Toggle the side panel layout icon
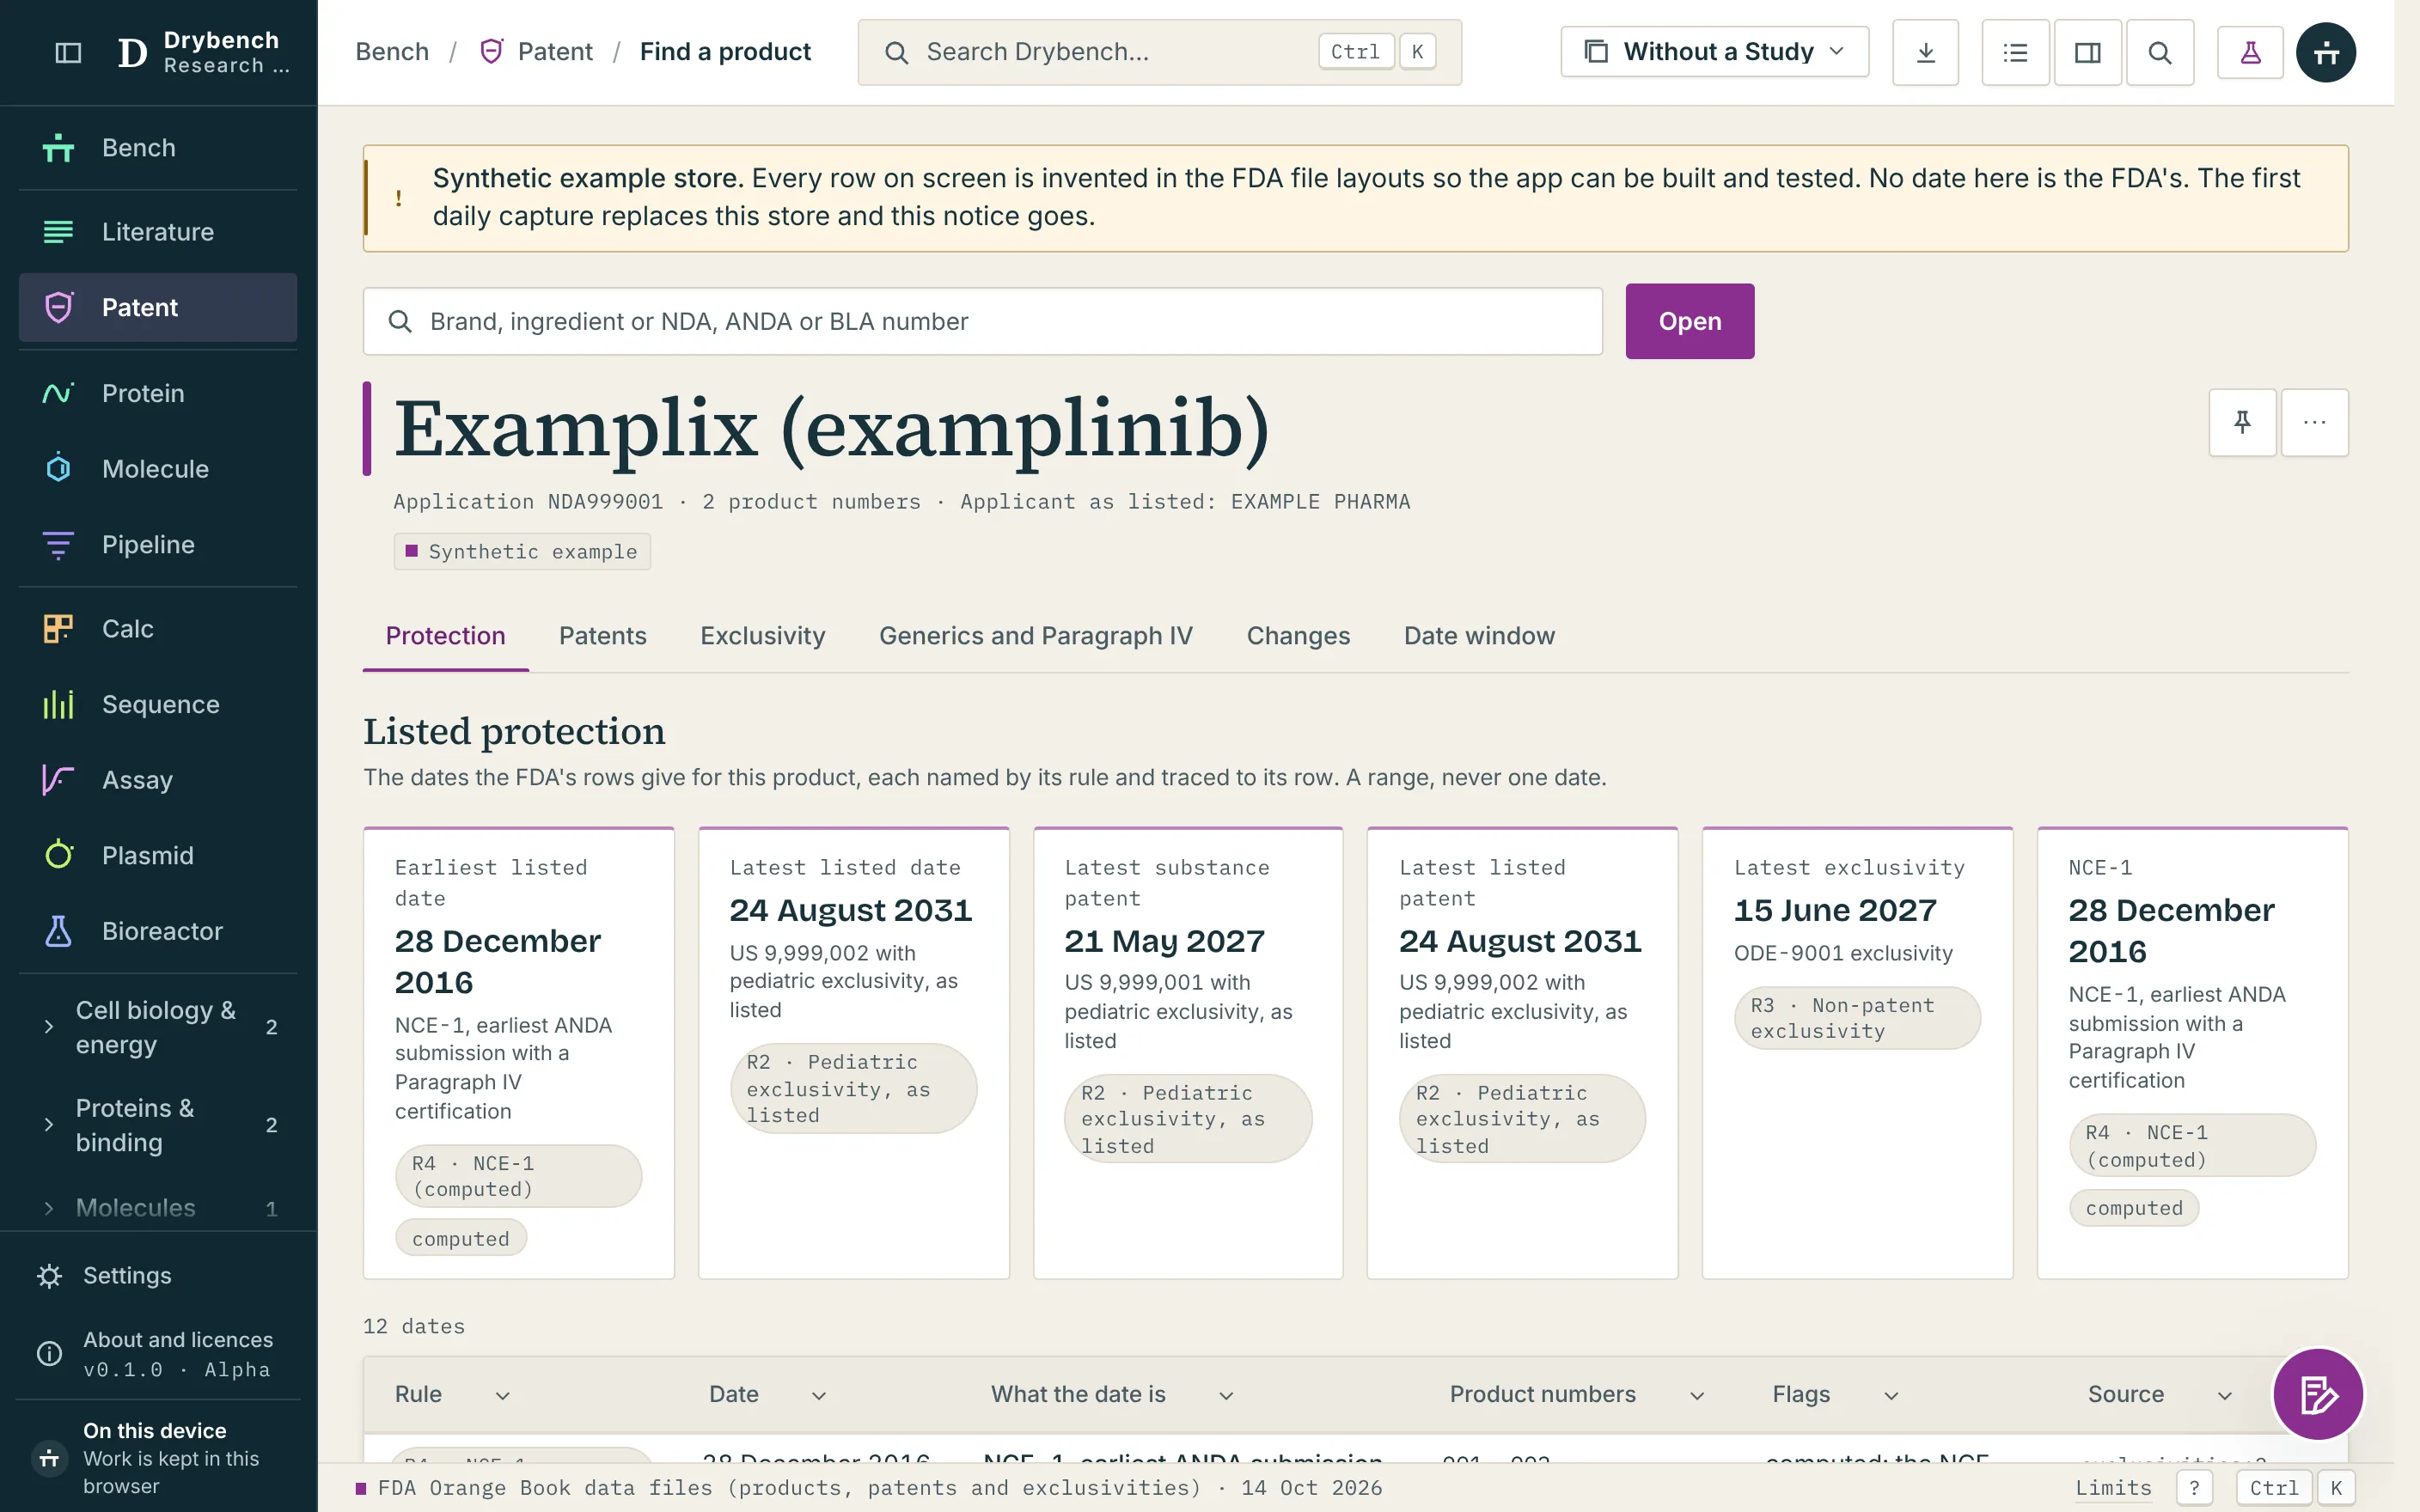The height and width of the screenshot is (1512, 2420). click(x=2087, y=52)
